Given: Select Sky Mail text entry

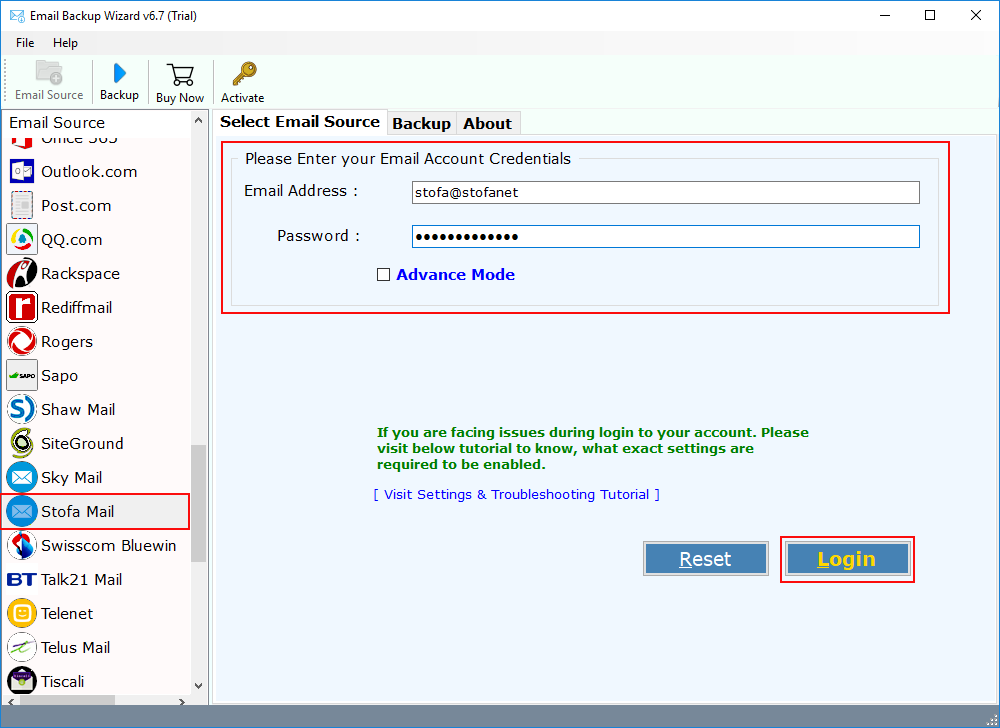Looking at the screenshot, I should (x=71, y=477).
